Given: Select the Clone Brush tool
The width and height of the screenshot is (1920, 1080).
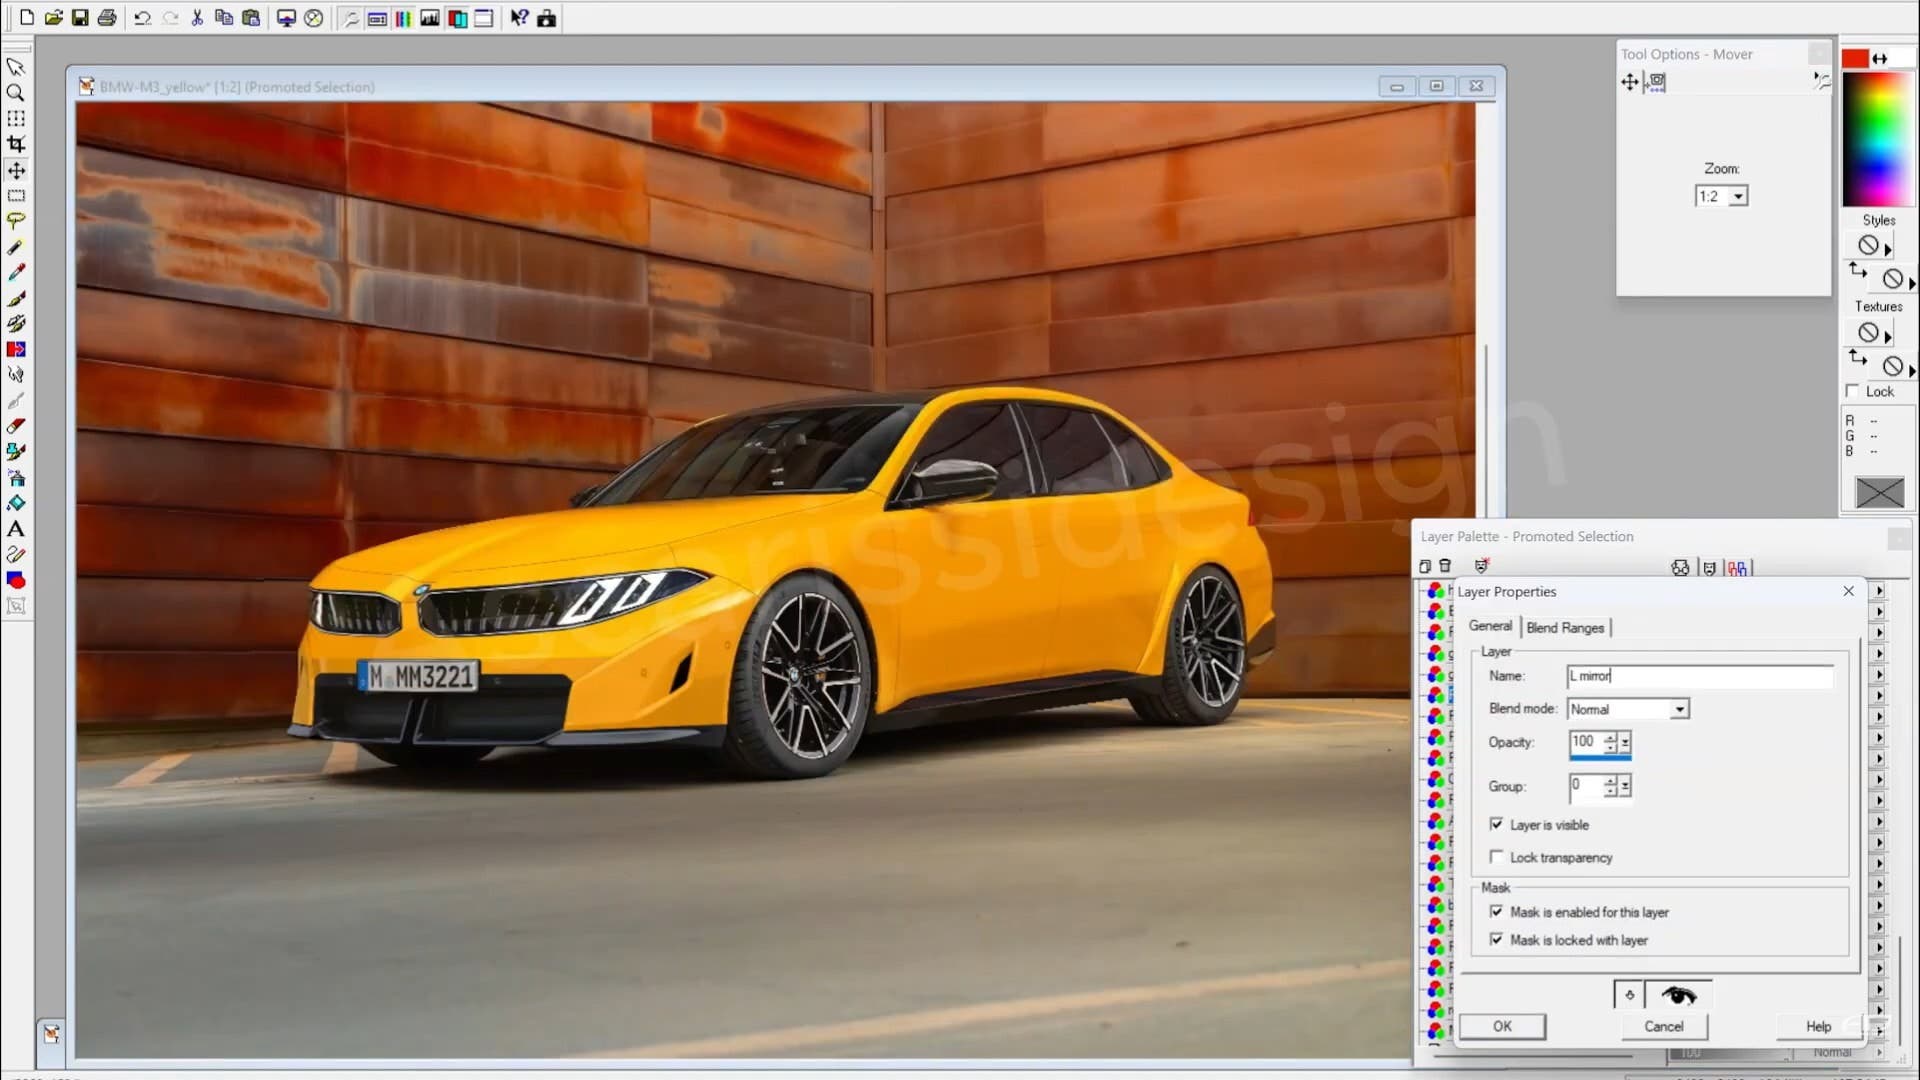Looking at the screenshot, I should [16, 323].
